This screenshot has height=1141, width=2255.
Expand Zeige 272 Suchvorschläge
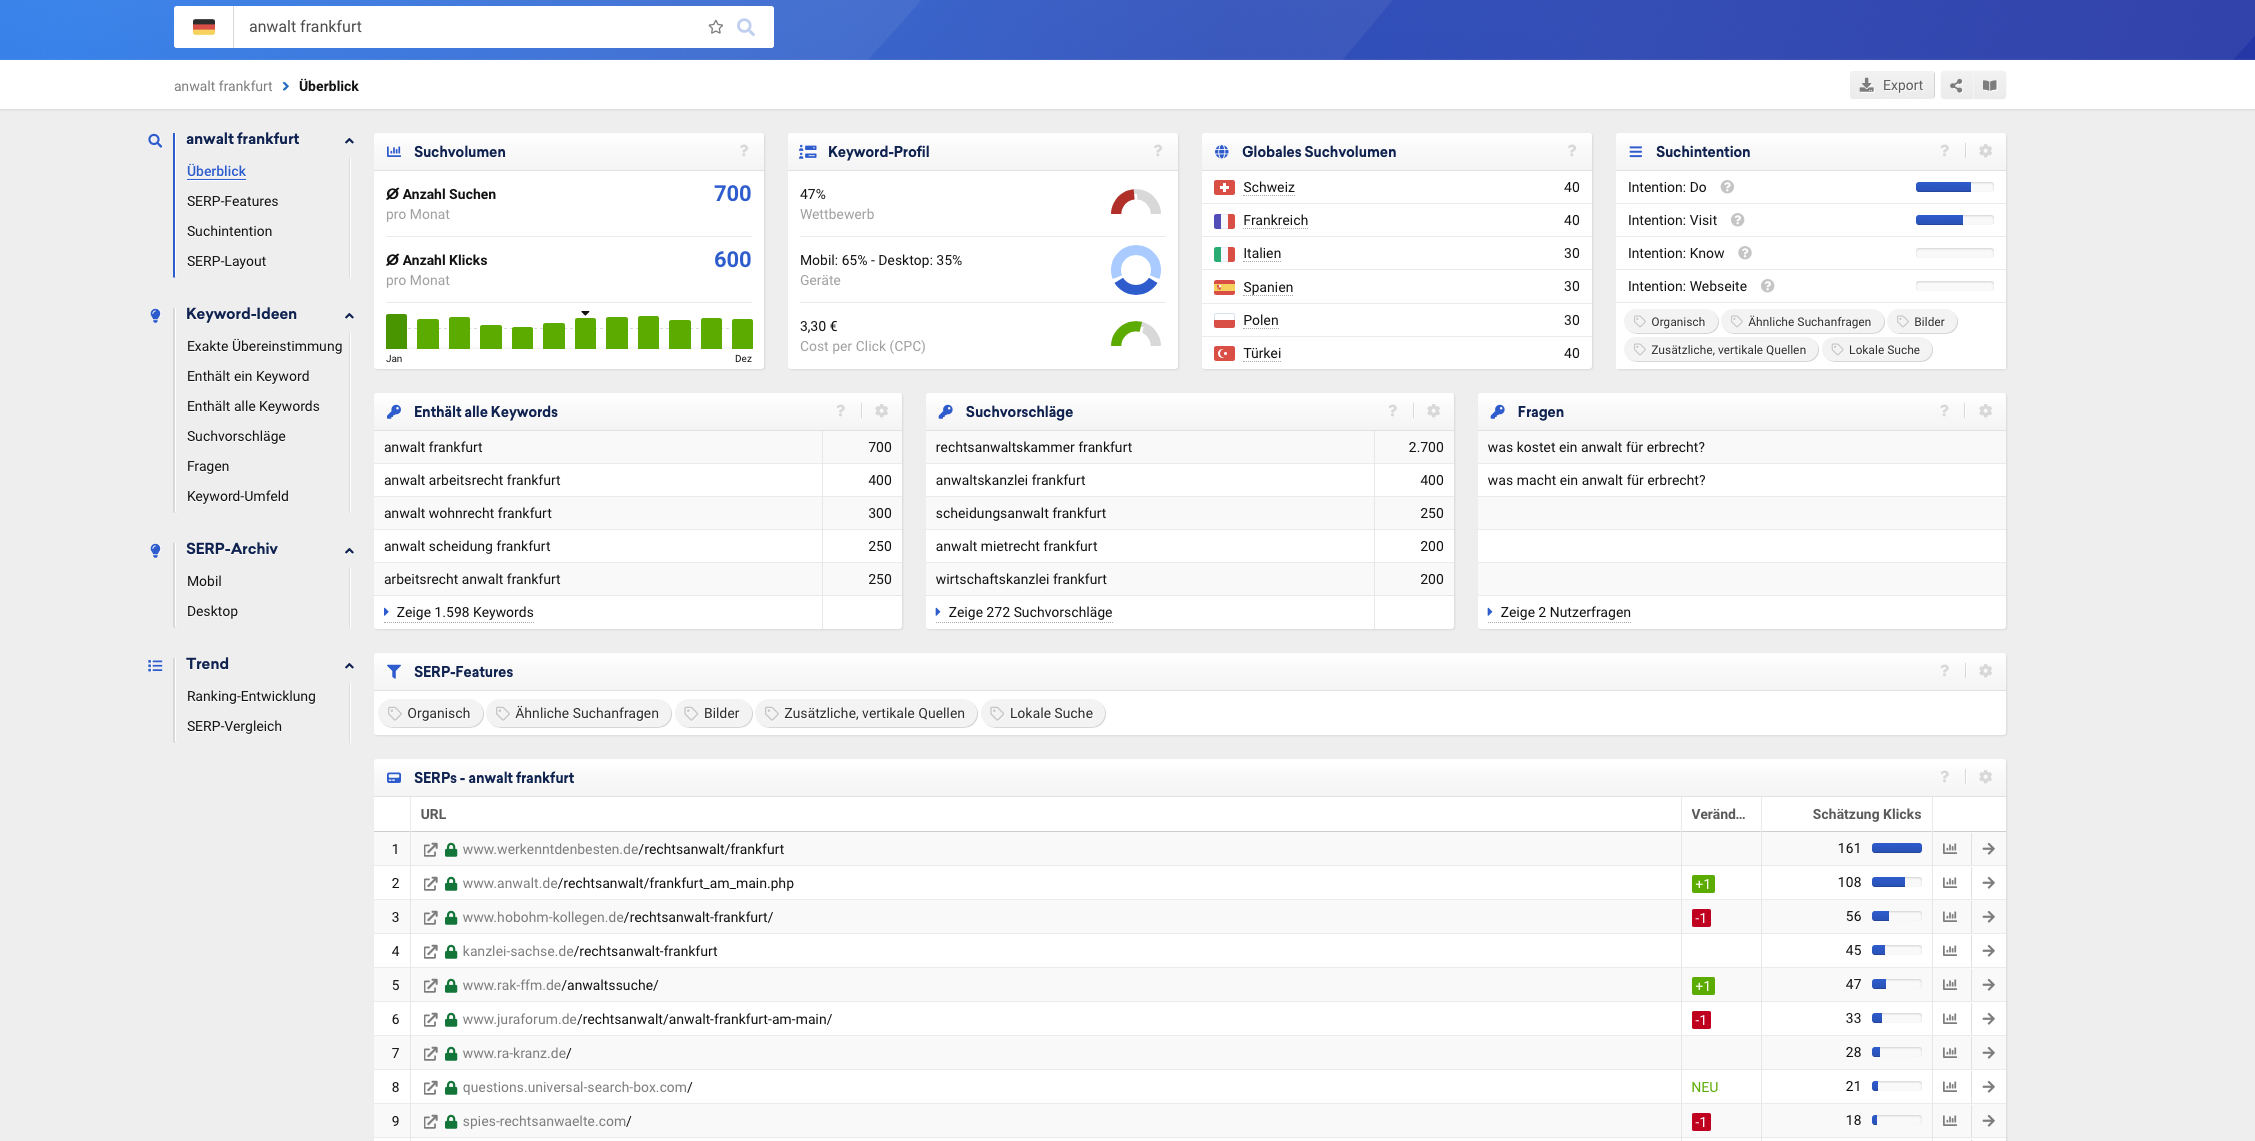tap(1029, 612)
